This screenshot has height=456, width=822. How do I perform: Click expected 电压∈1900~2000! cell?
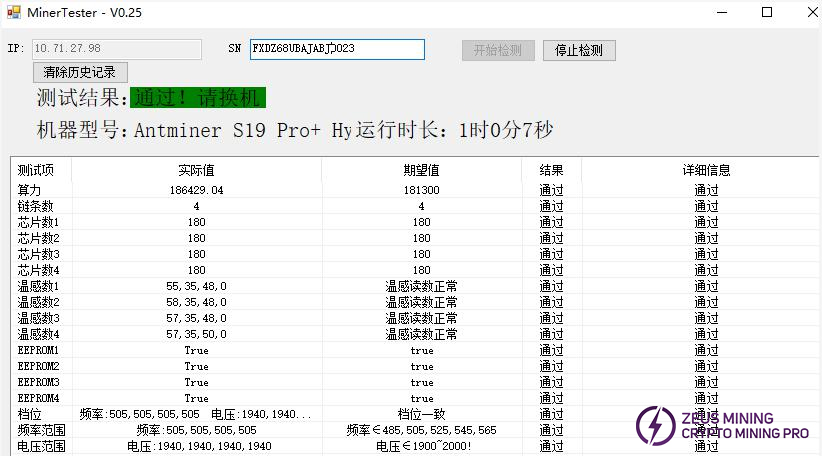pyautogui.click(x=424, y=447)
